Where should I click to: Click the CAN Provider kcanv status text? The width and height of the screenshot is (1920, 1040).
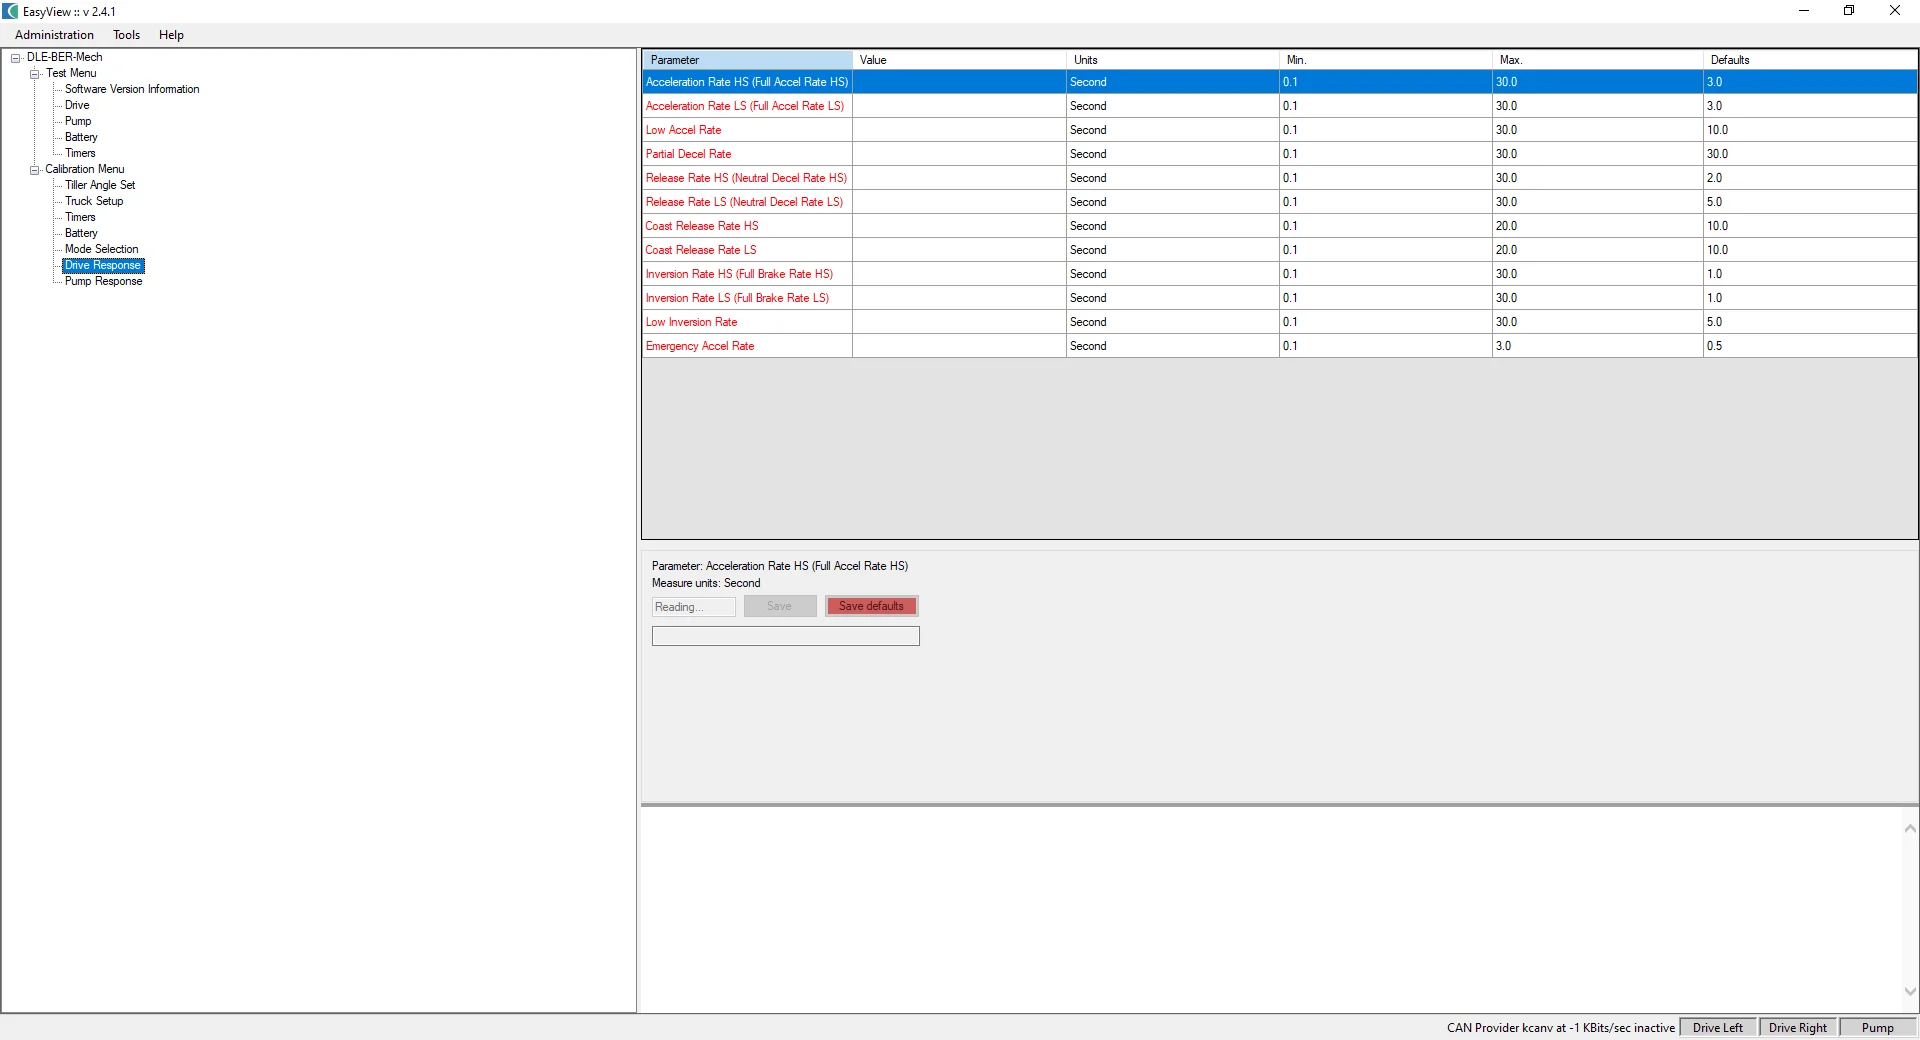[x=1560, y=1027]
